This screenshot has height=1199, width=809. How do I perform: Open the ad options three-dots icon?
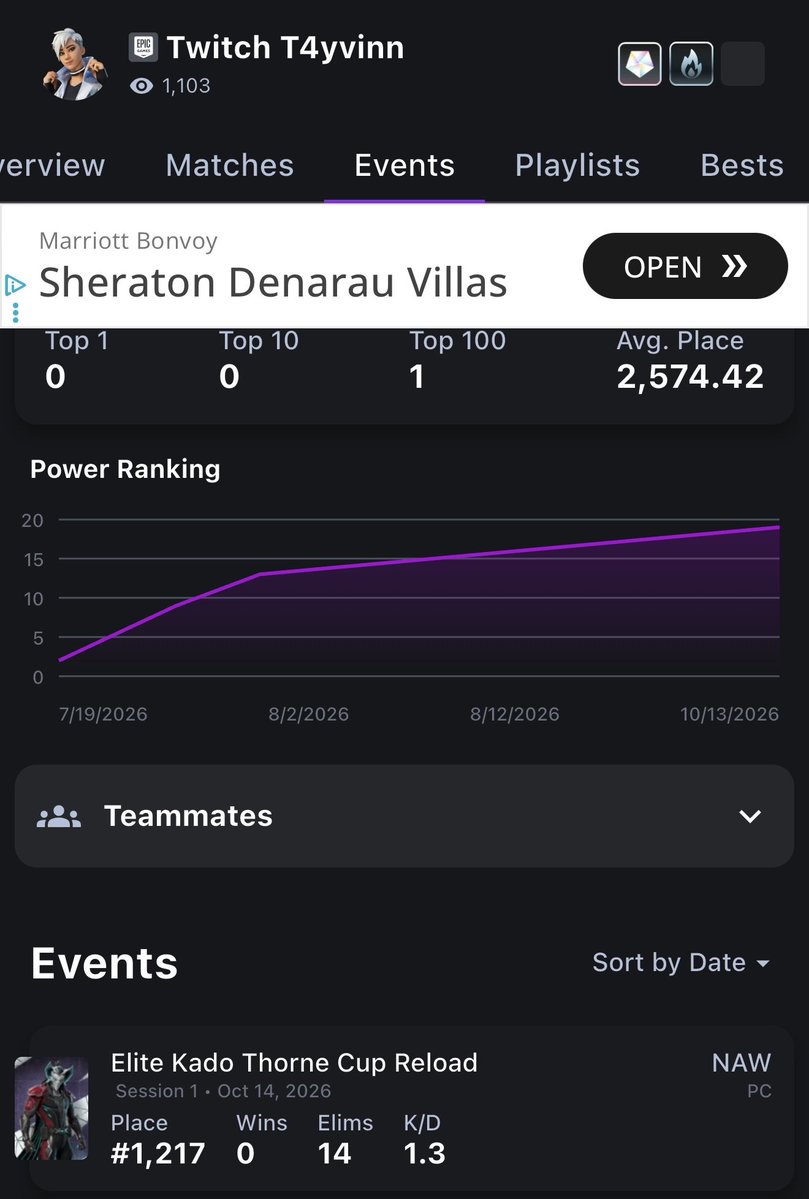coord(15,313)
